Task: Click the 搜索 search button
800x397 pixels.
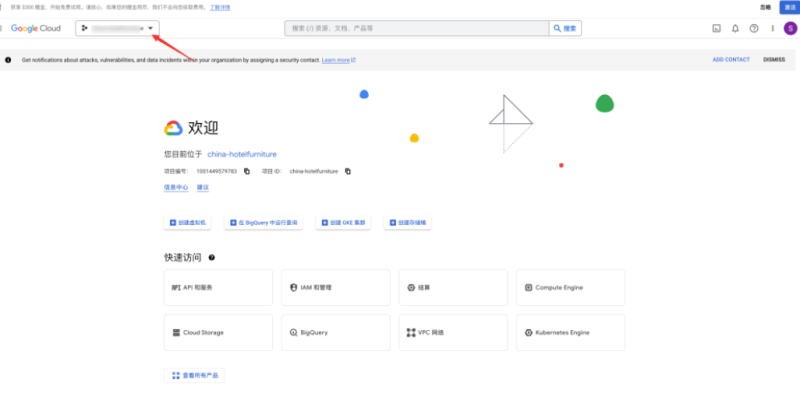Action: pyautogui.click(x=565, y=29)
